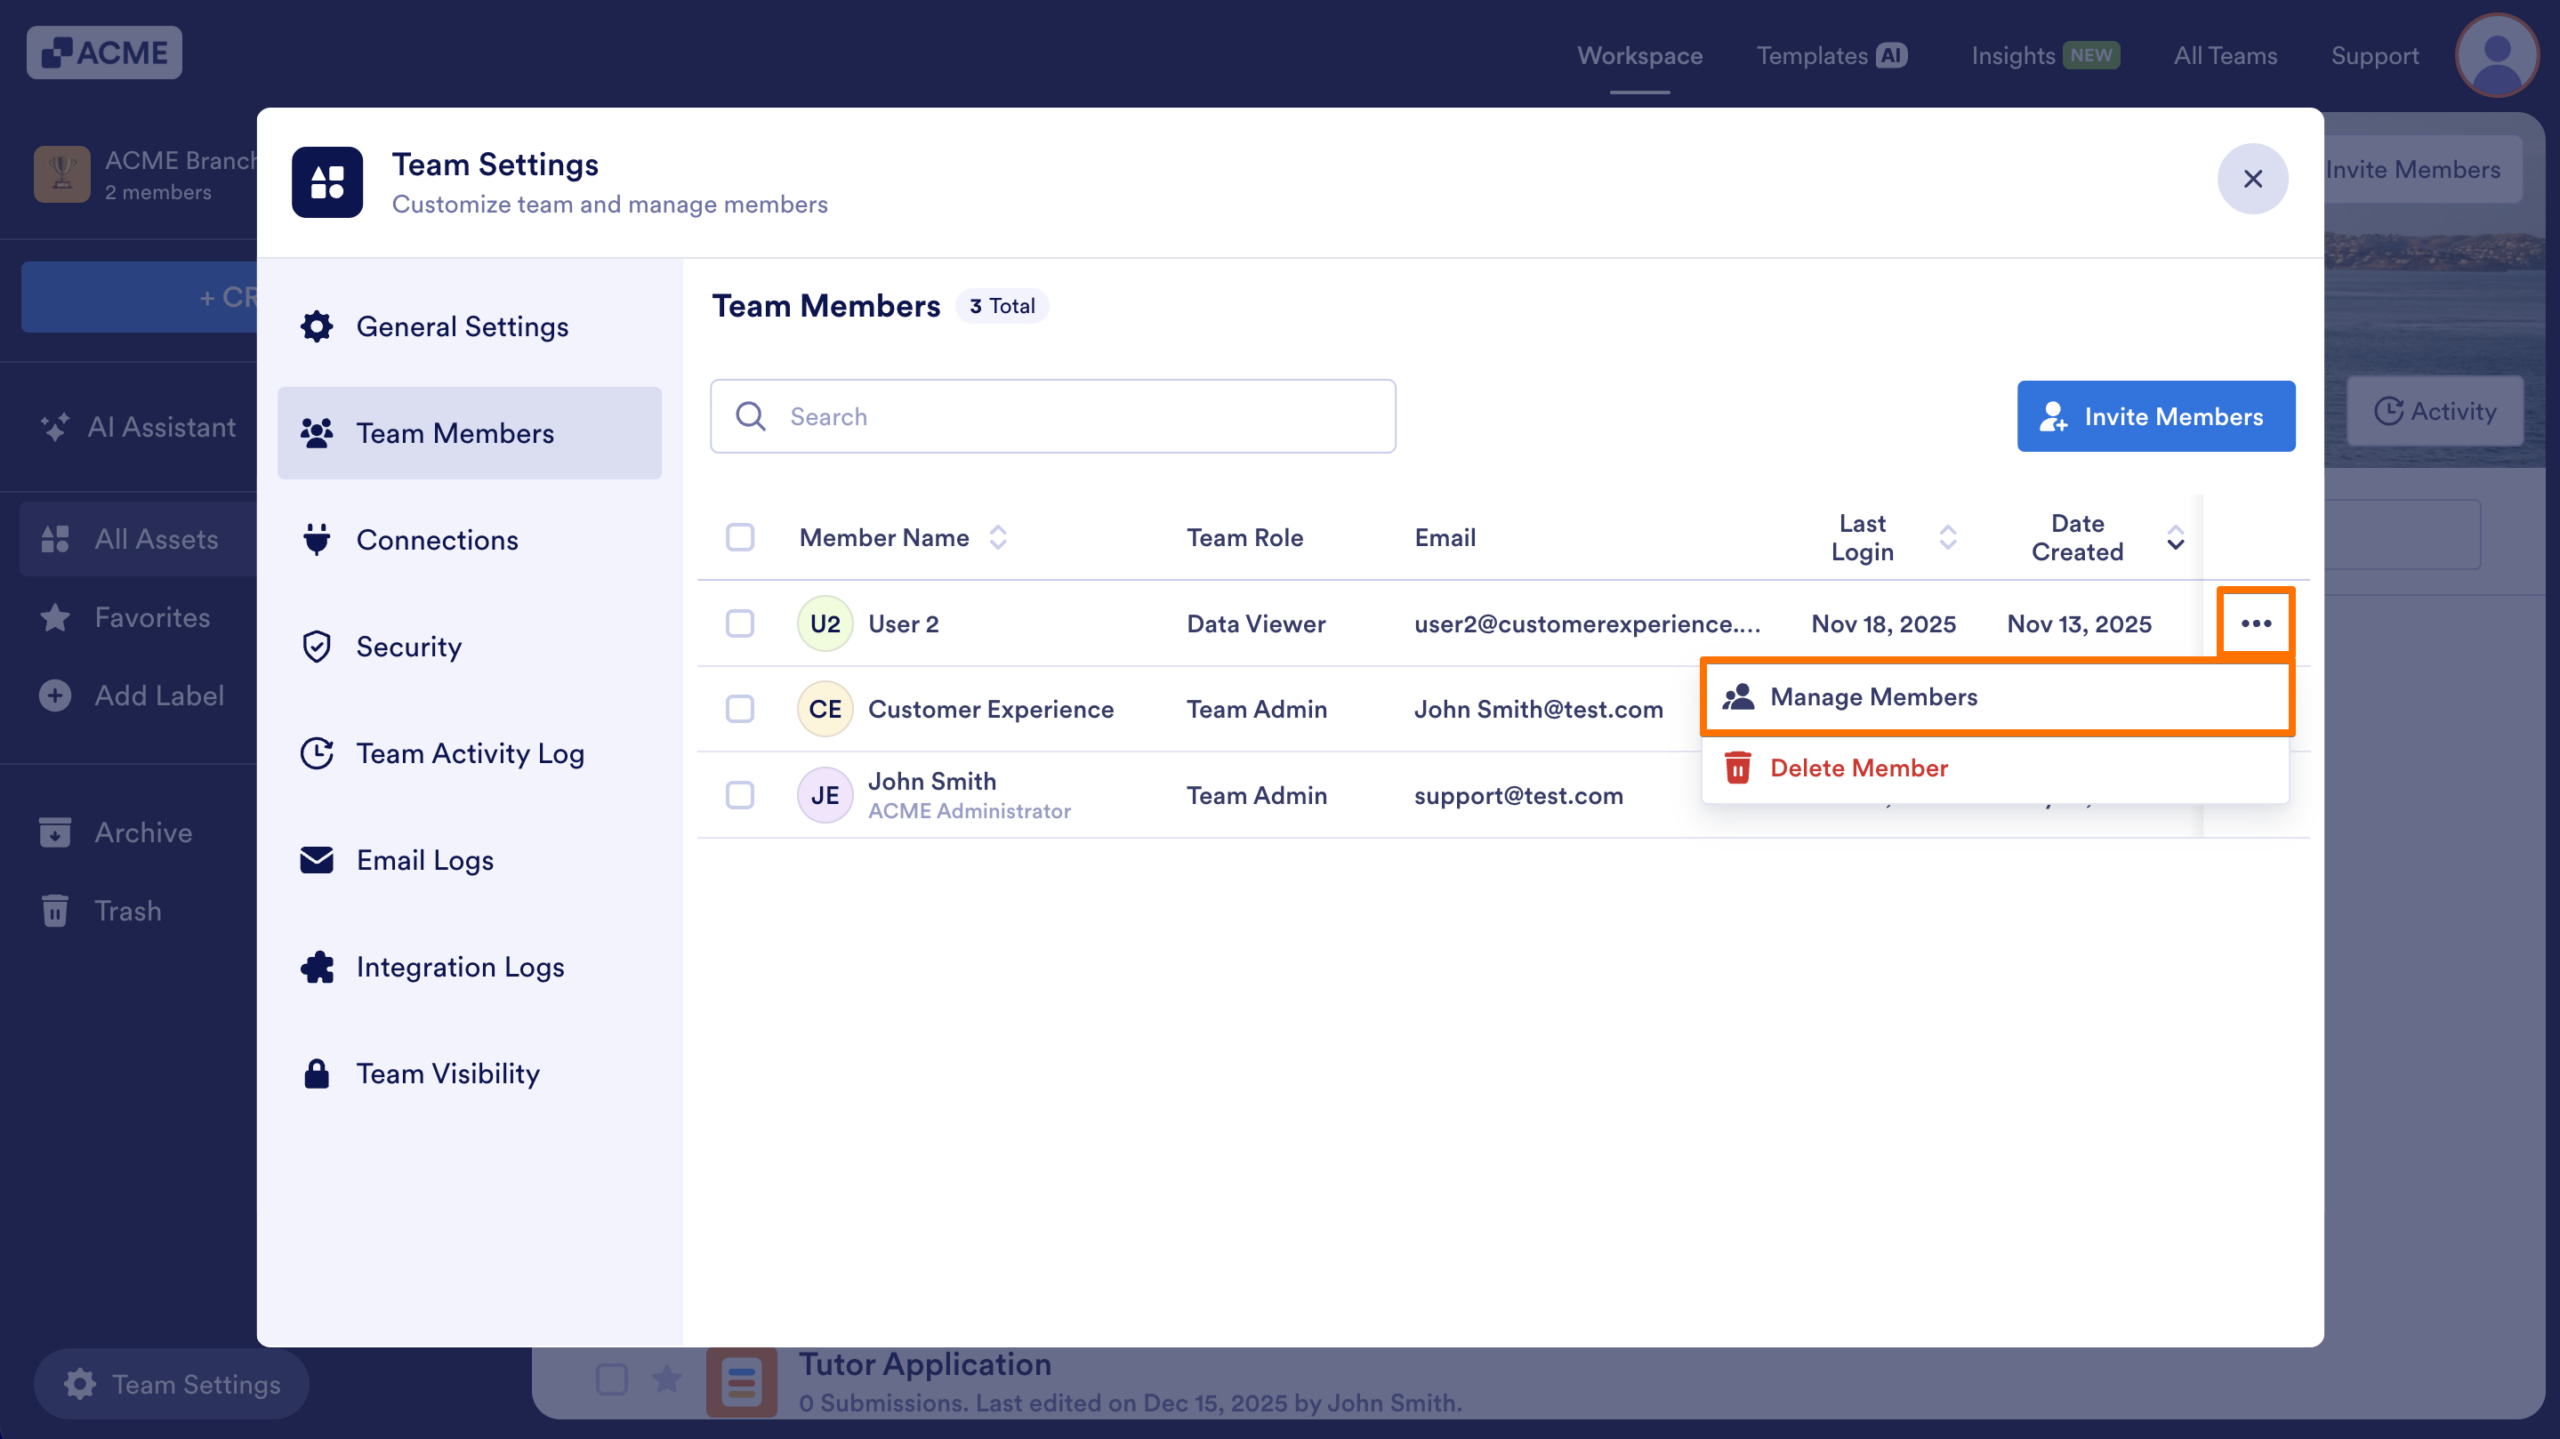Click the Trash icon in the sidebar
2560x1439 pixels.
click(53, 910)
